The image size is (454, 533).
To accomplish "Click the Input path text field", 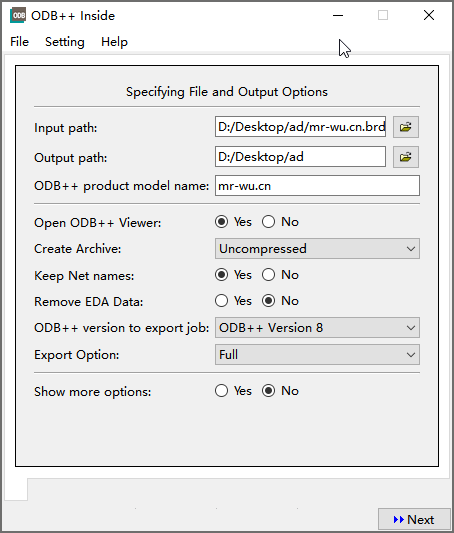I will pyautogui.click(x=300, y=127).
